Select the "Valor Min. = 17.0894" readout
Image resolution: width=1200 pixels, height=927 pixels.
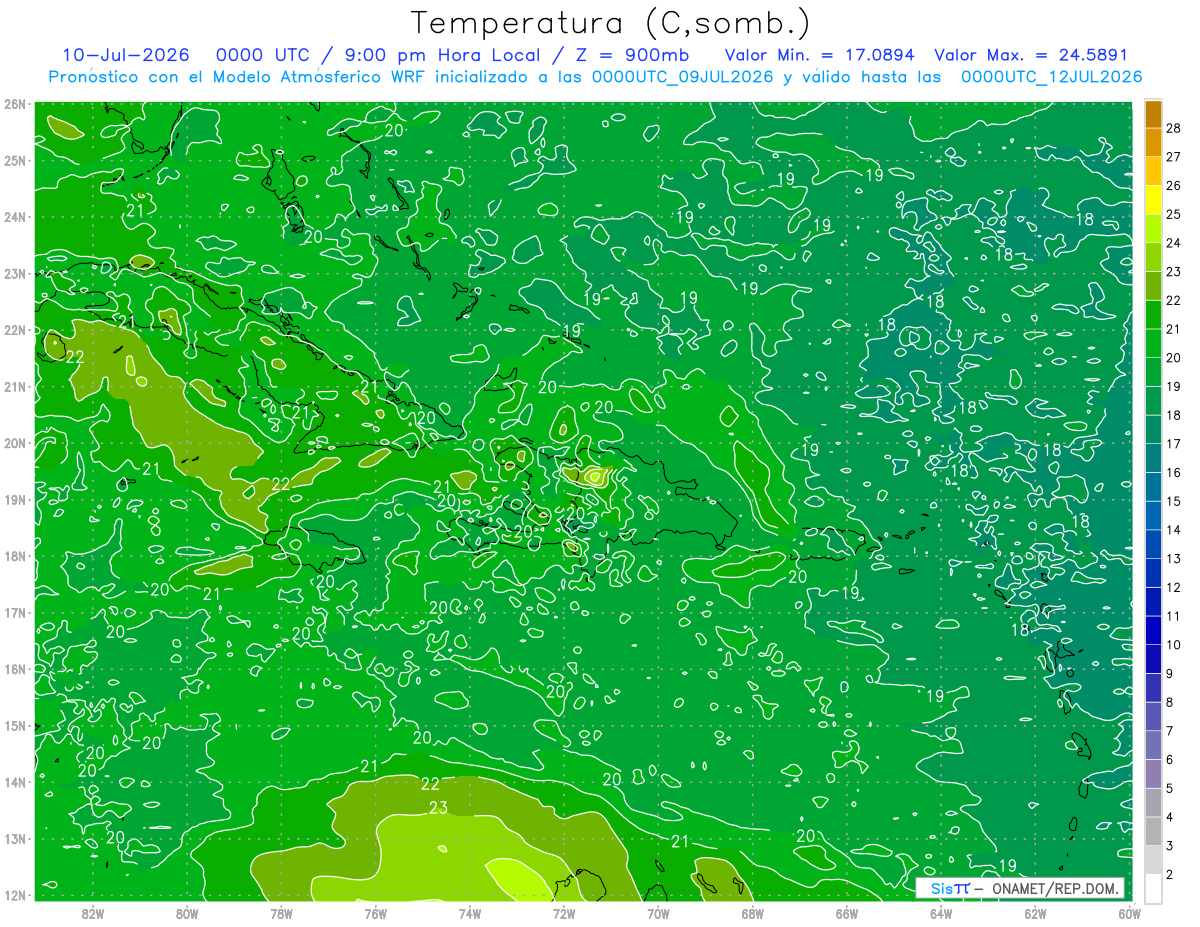pyautogui.click(x=820, y=55)
